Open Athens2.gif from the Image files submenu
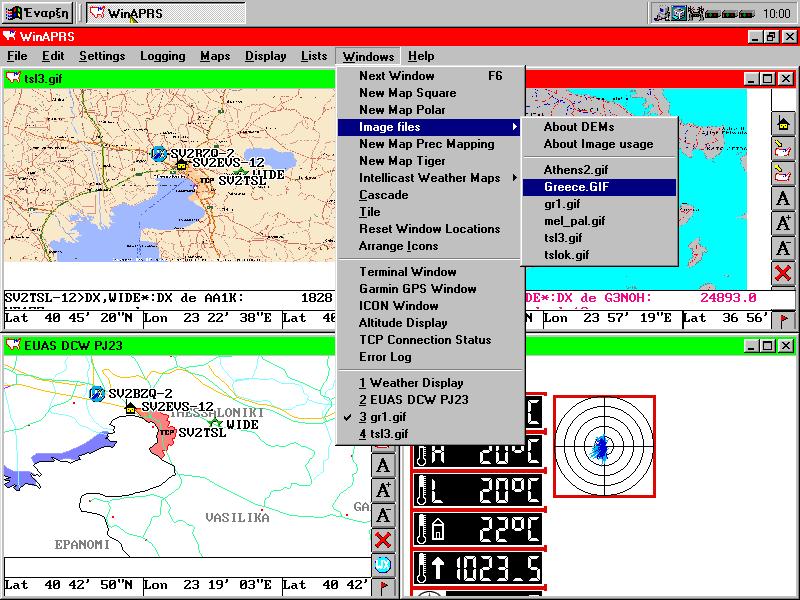The height and width of the screenshot is (600, 800). tap(599, 169)
